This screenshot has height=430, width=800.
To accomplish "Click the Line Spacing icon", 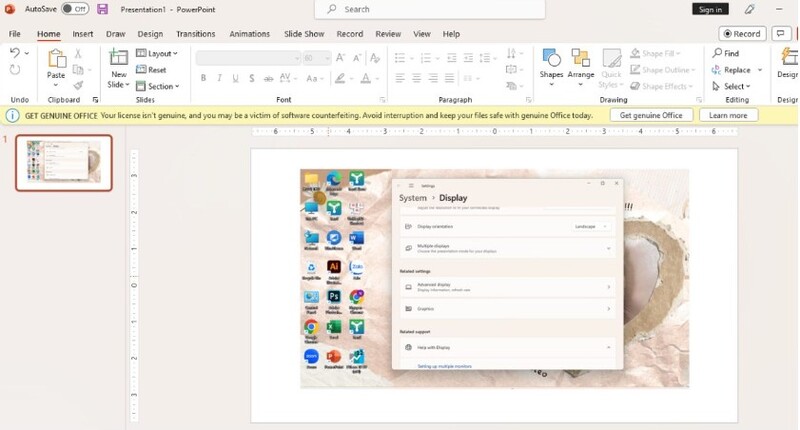I will pos(485,58).
